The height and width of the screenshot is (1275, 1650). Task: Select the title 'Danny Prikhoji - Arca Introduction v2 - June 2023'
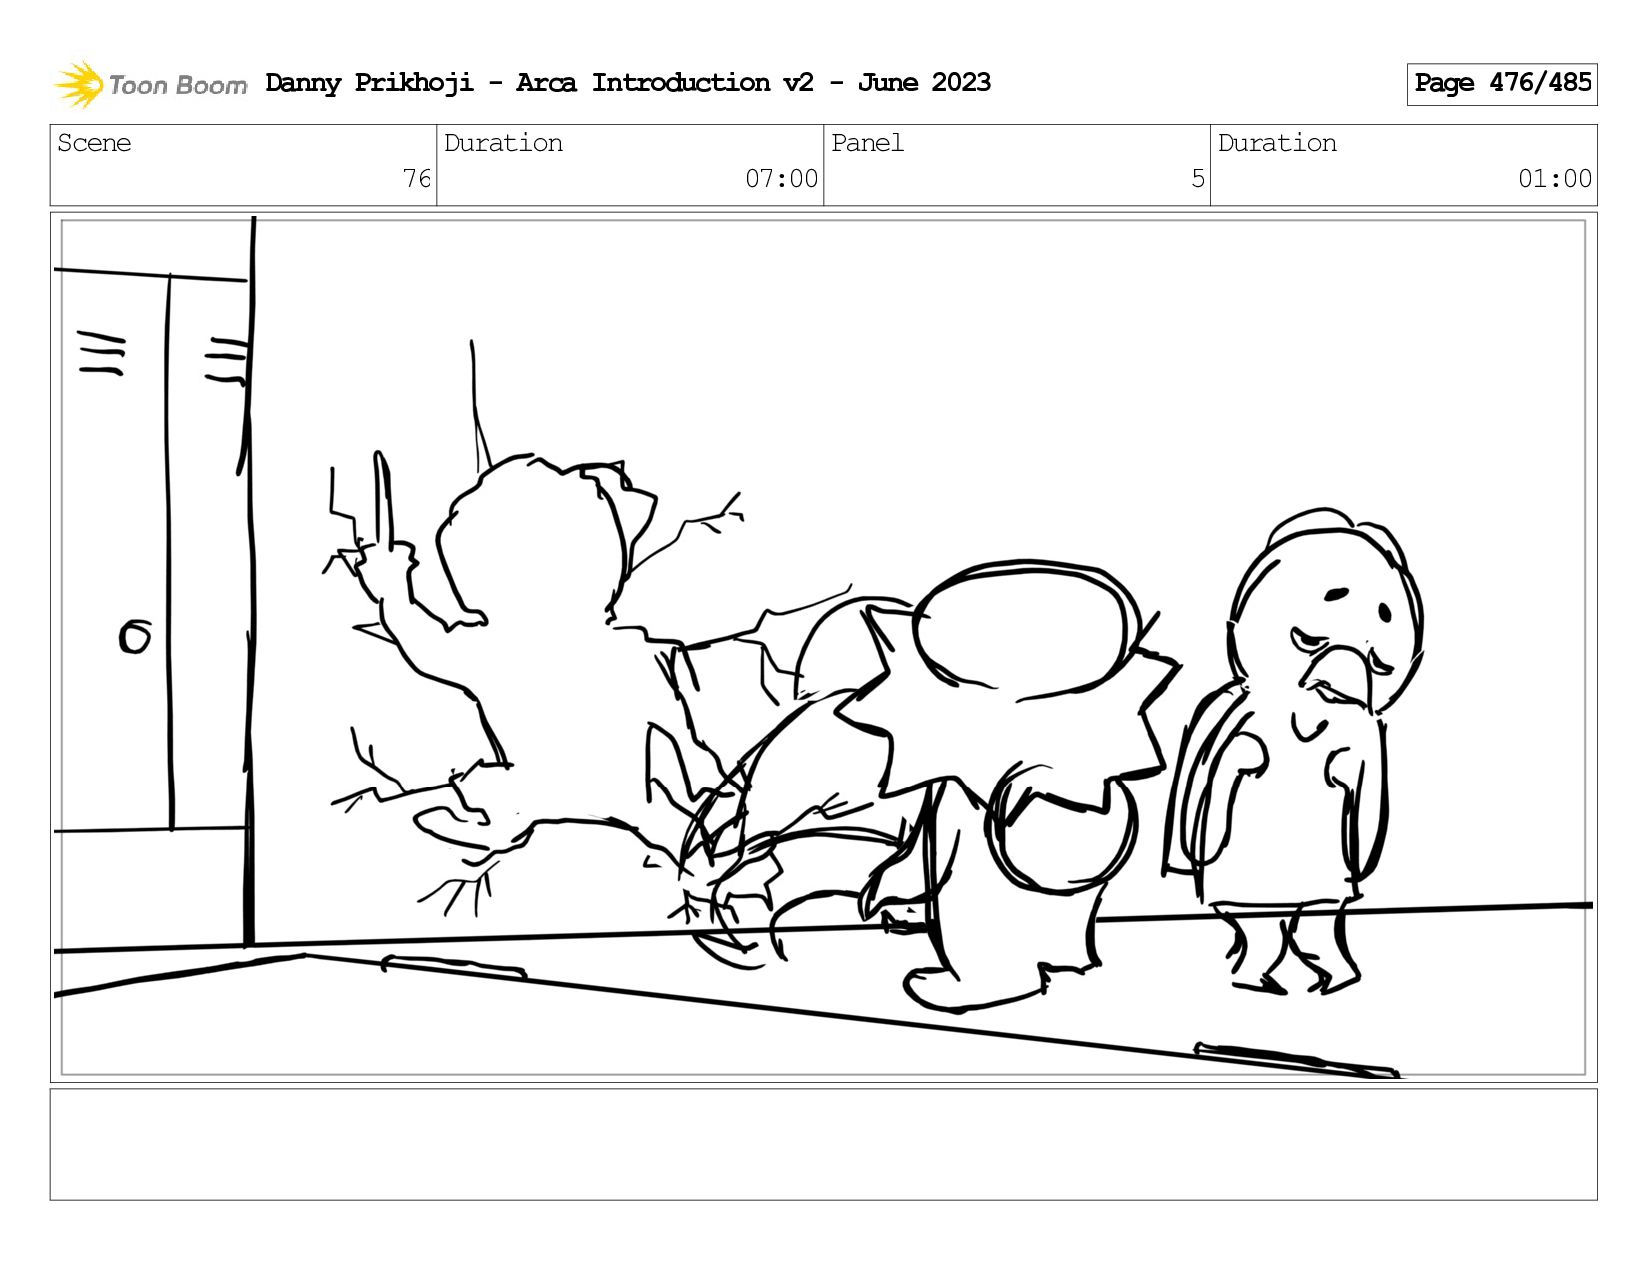(x=628, y=83)
